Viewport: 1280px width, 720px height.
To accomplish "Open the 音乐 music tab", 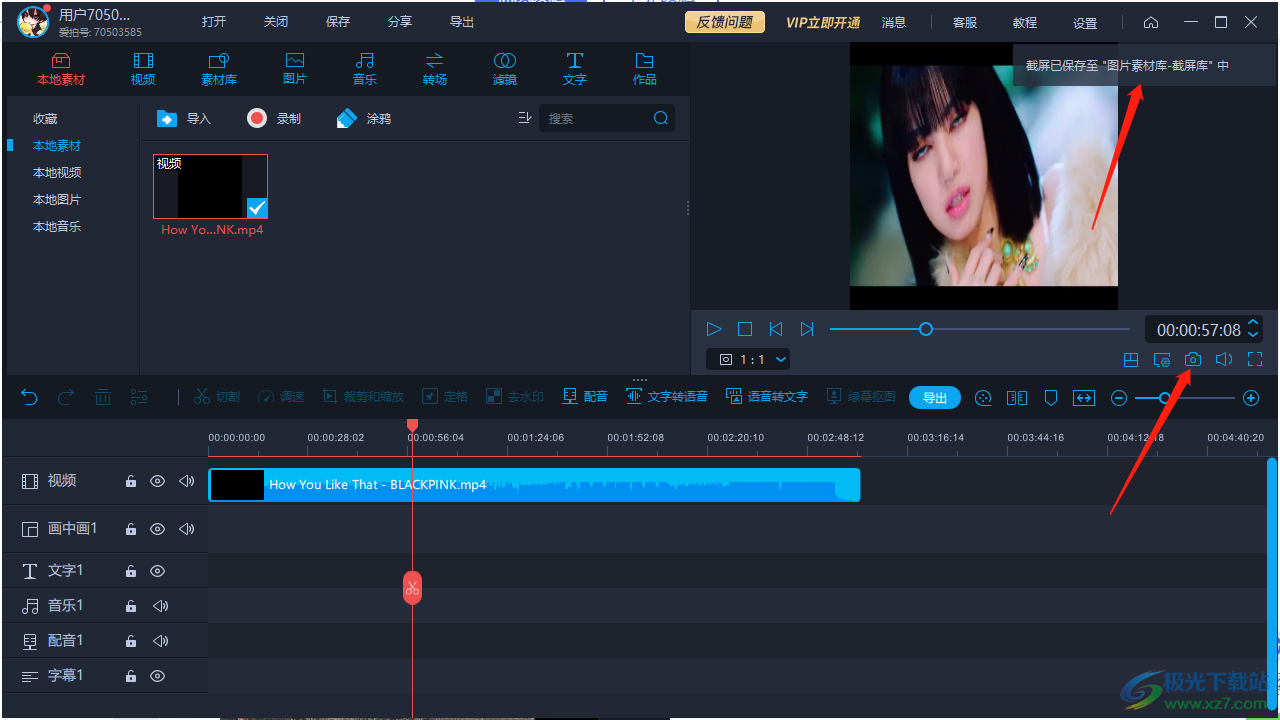I will [x=365, y=69].
